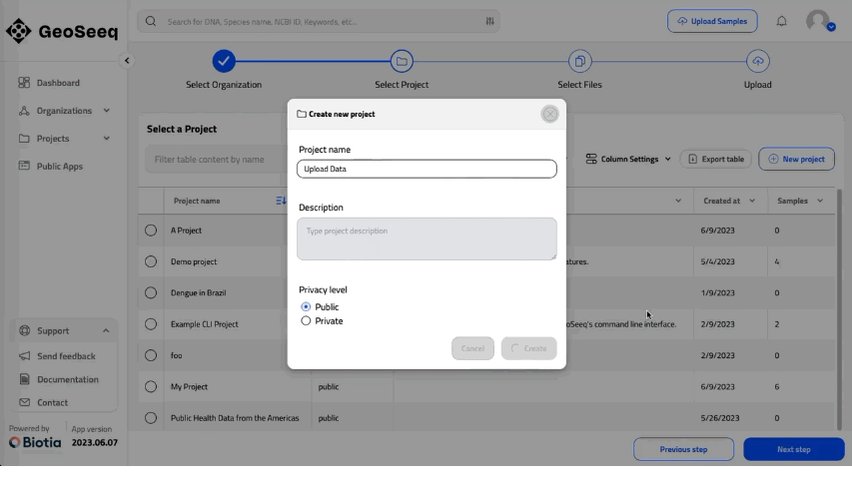Collapse the sidebar with the arrow button
The height and width of the screenshot is (479, 852).
click(x=127, y=61)
